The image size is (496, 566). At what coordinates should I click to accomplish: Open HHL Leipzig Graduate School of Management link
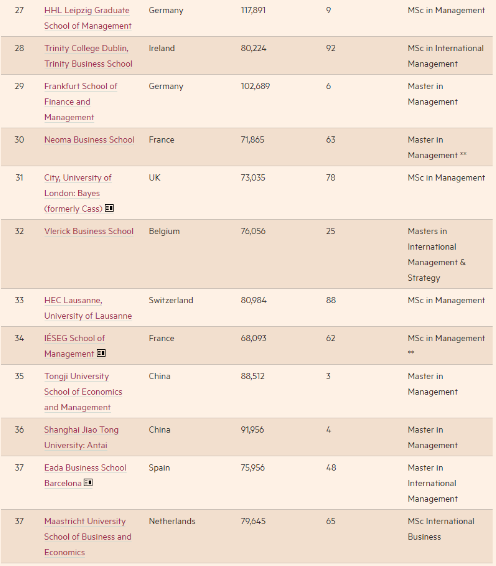88,18
